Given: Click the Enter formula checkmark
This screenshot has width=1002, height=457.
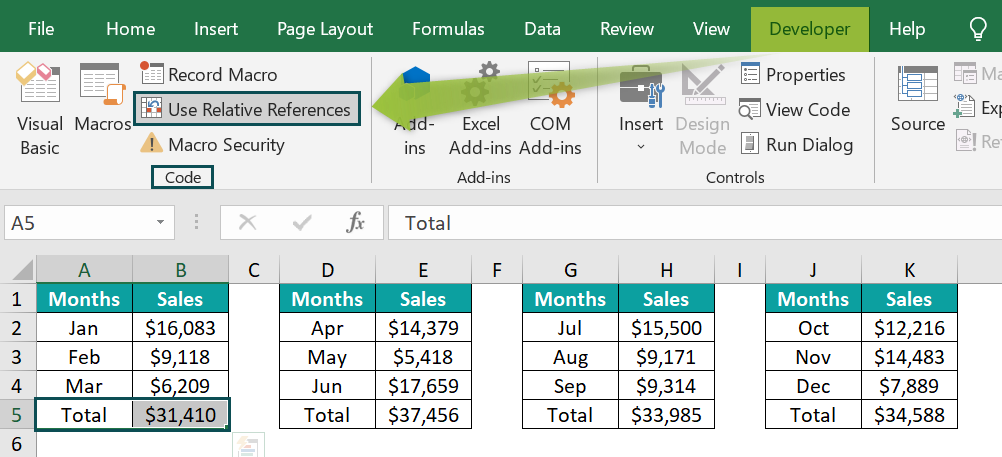Looking at the screenshot, I should tap(301, 222).
